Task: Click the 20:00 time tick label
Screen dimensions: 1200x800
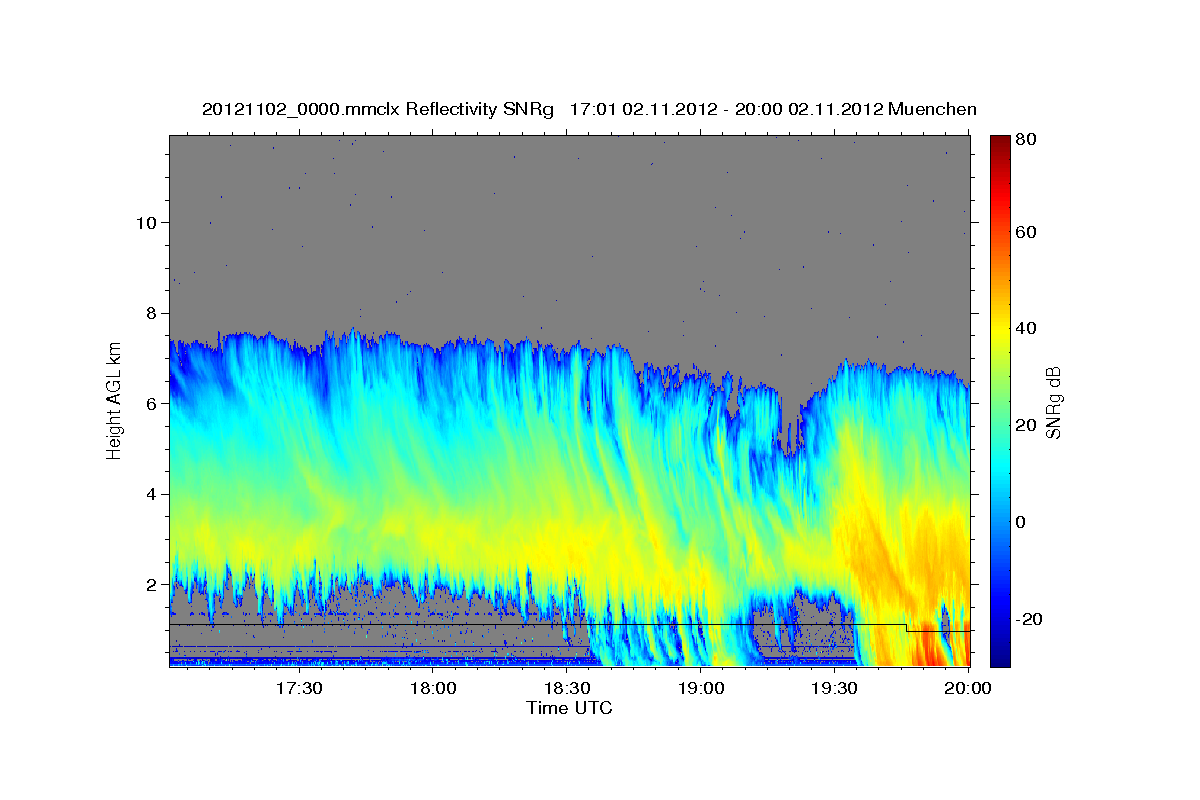Action: tap(967, 688)
